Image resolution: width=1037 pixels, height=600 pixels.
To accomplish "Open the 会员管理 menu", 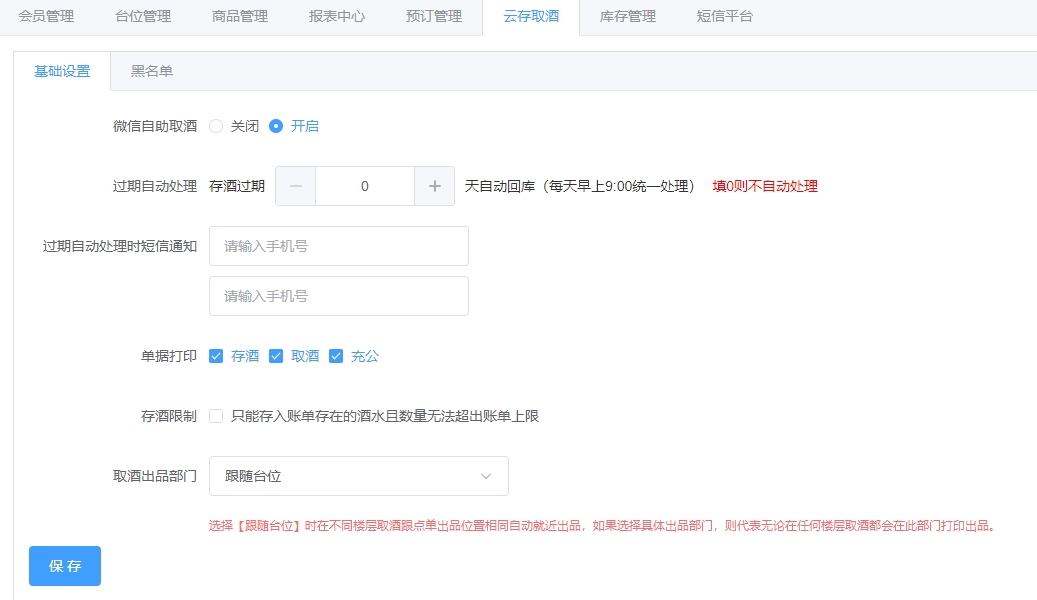I will pyautogui.click(x=46, y=16).
